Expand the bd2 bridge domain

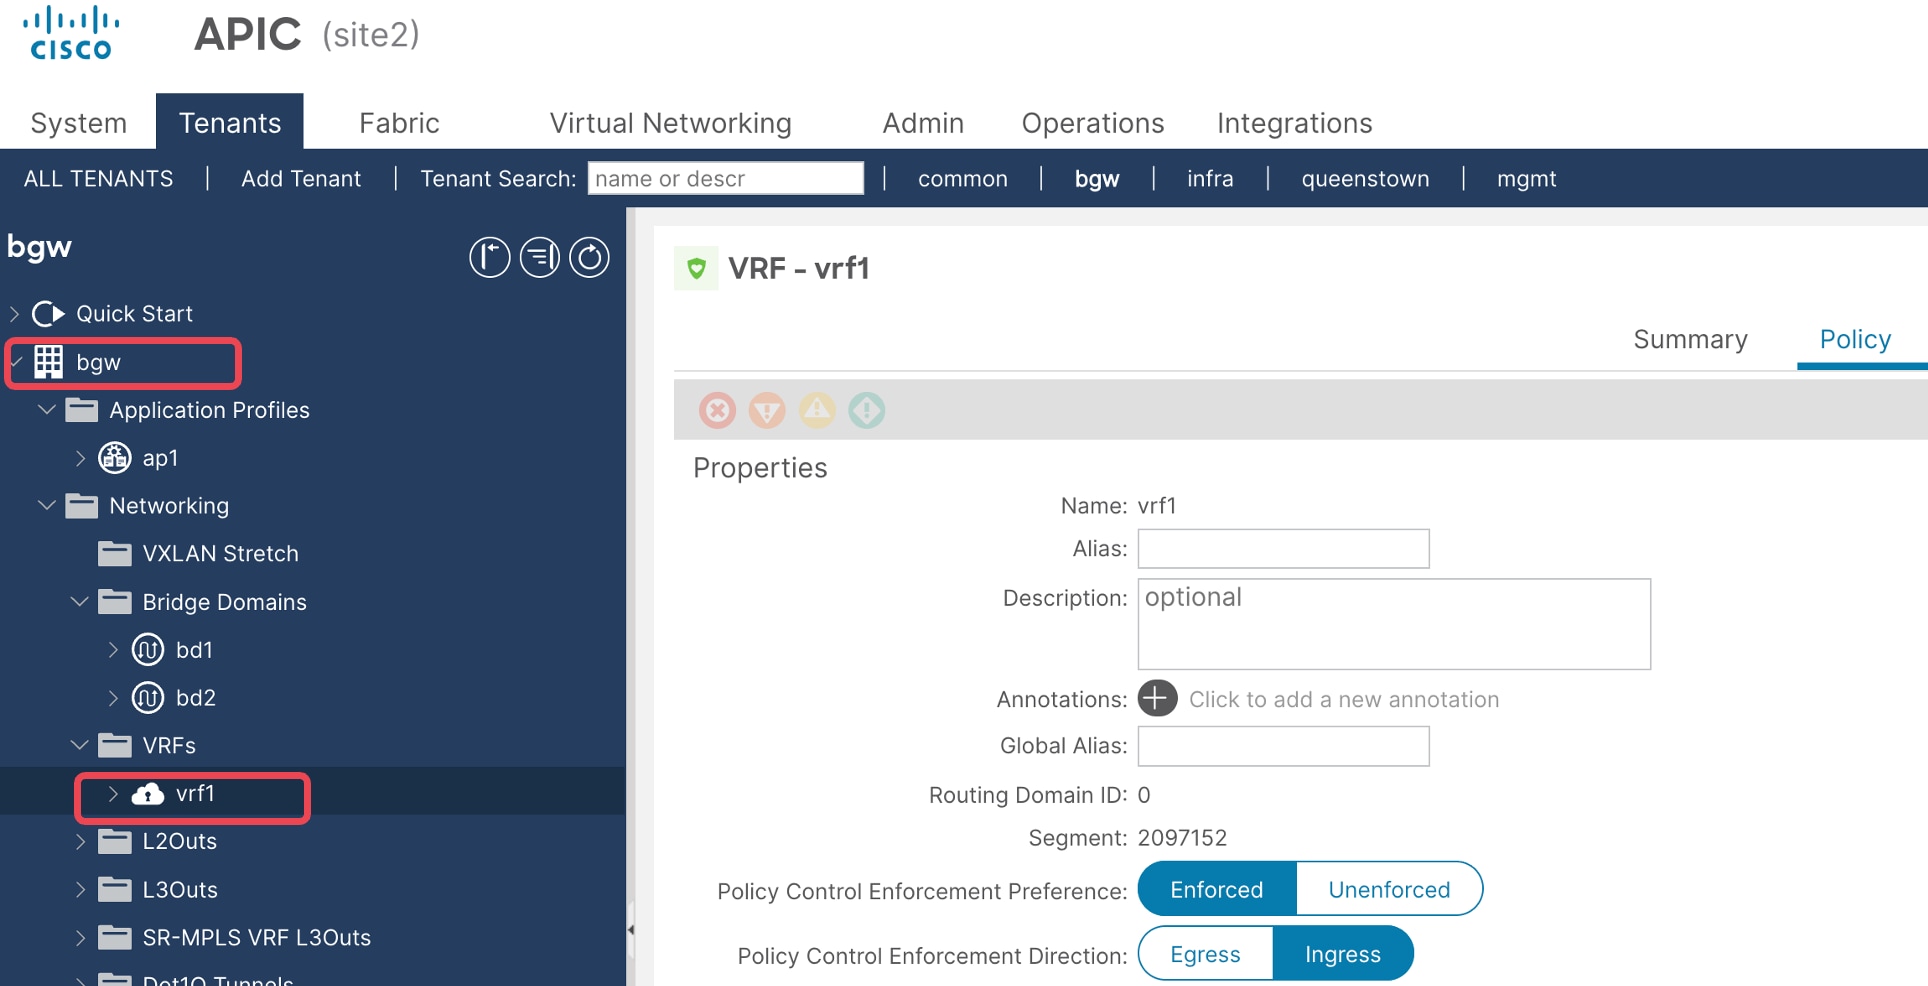point(113,698)
